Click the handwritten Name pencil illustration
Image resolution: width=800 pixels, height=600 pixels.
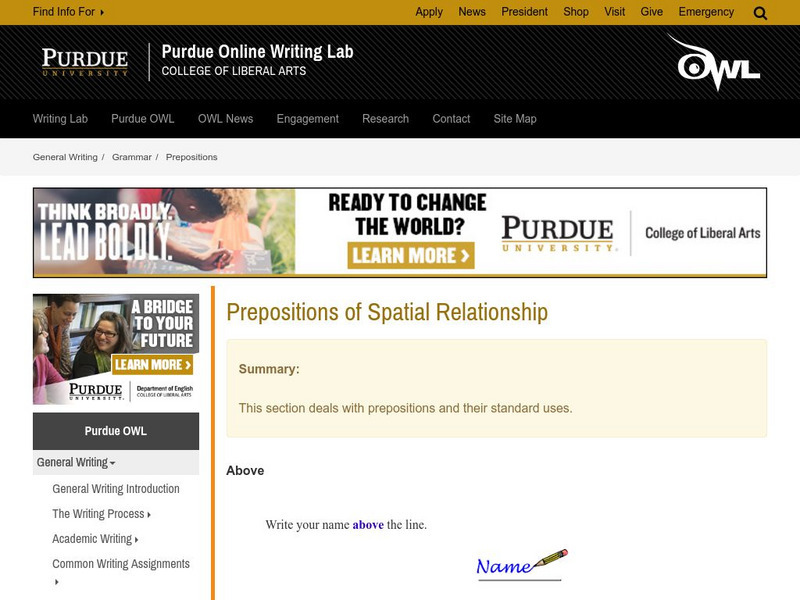[521, 564]
